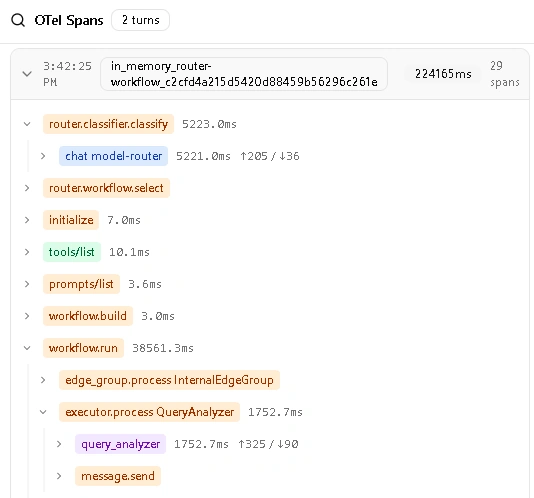Viewport: 534px width, 498px height.
Task: Select the router.classifier.classify span label
Action: tap(108, 124)
